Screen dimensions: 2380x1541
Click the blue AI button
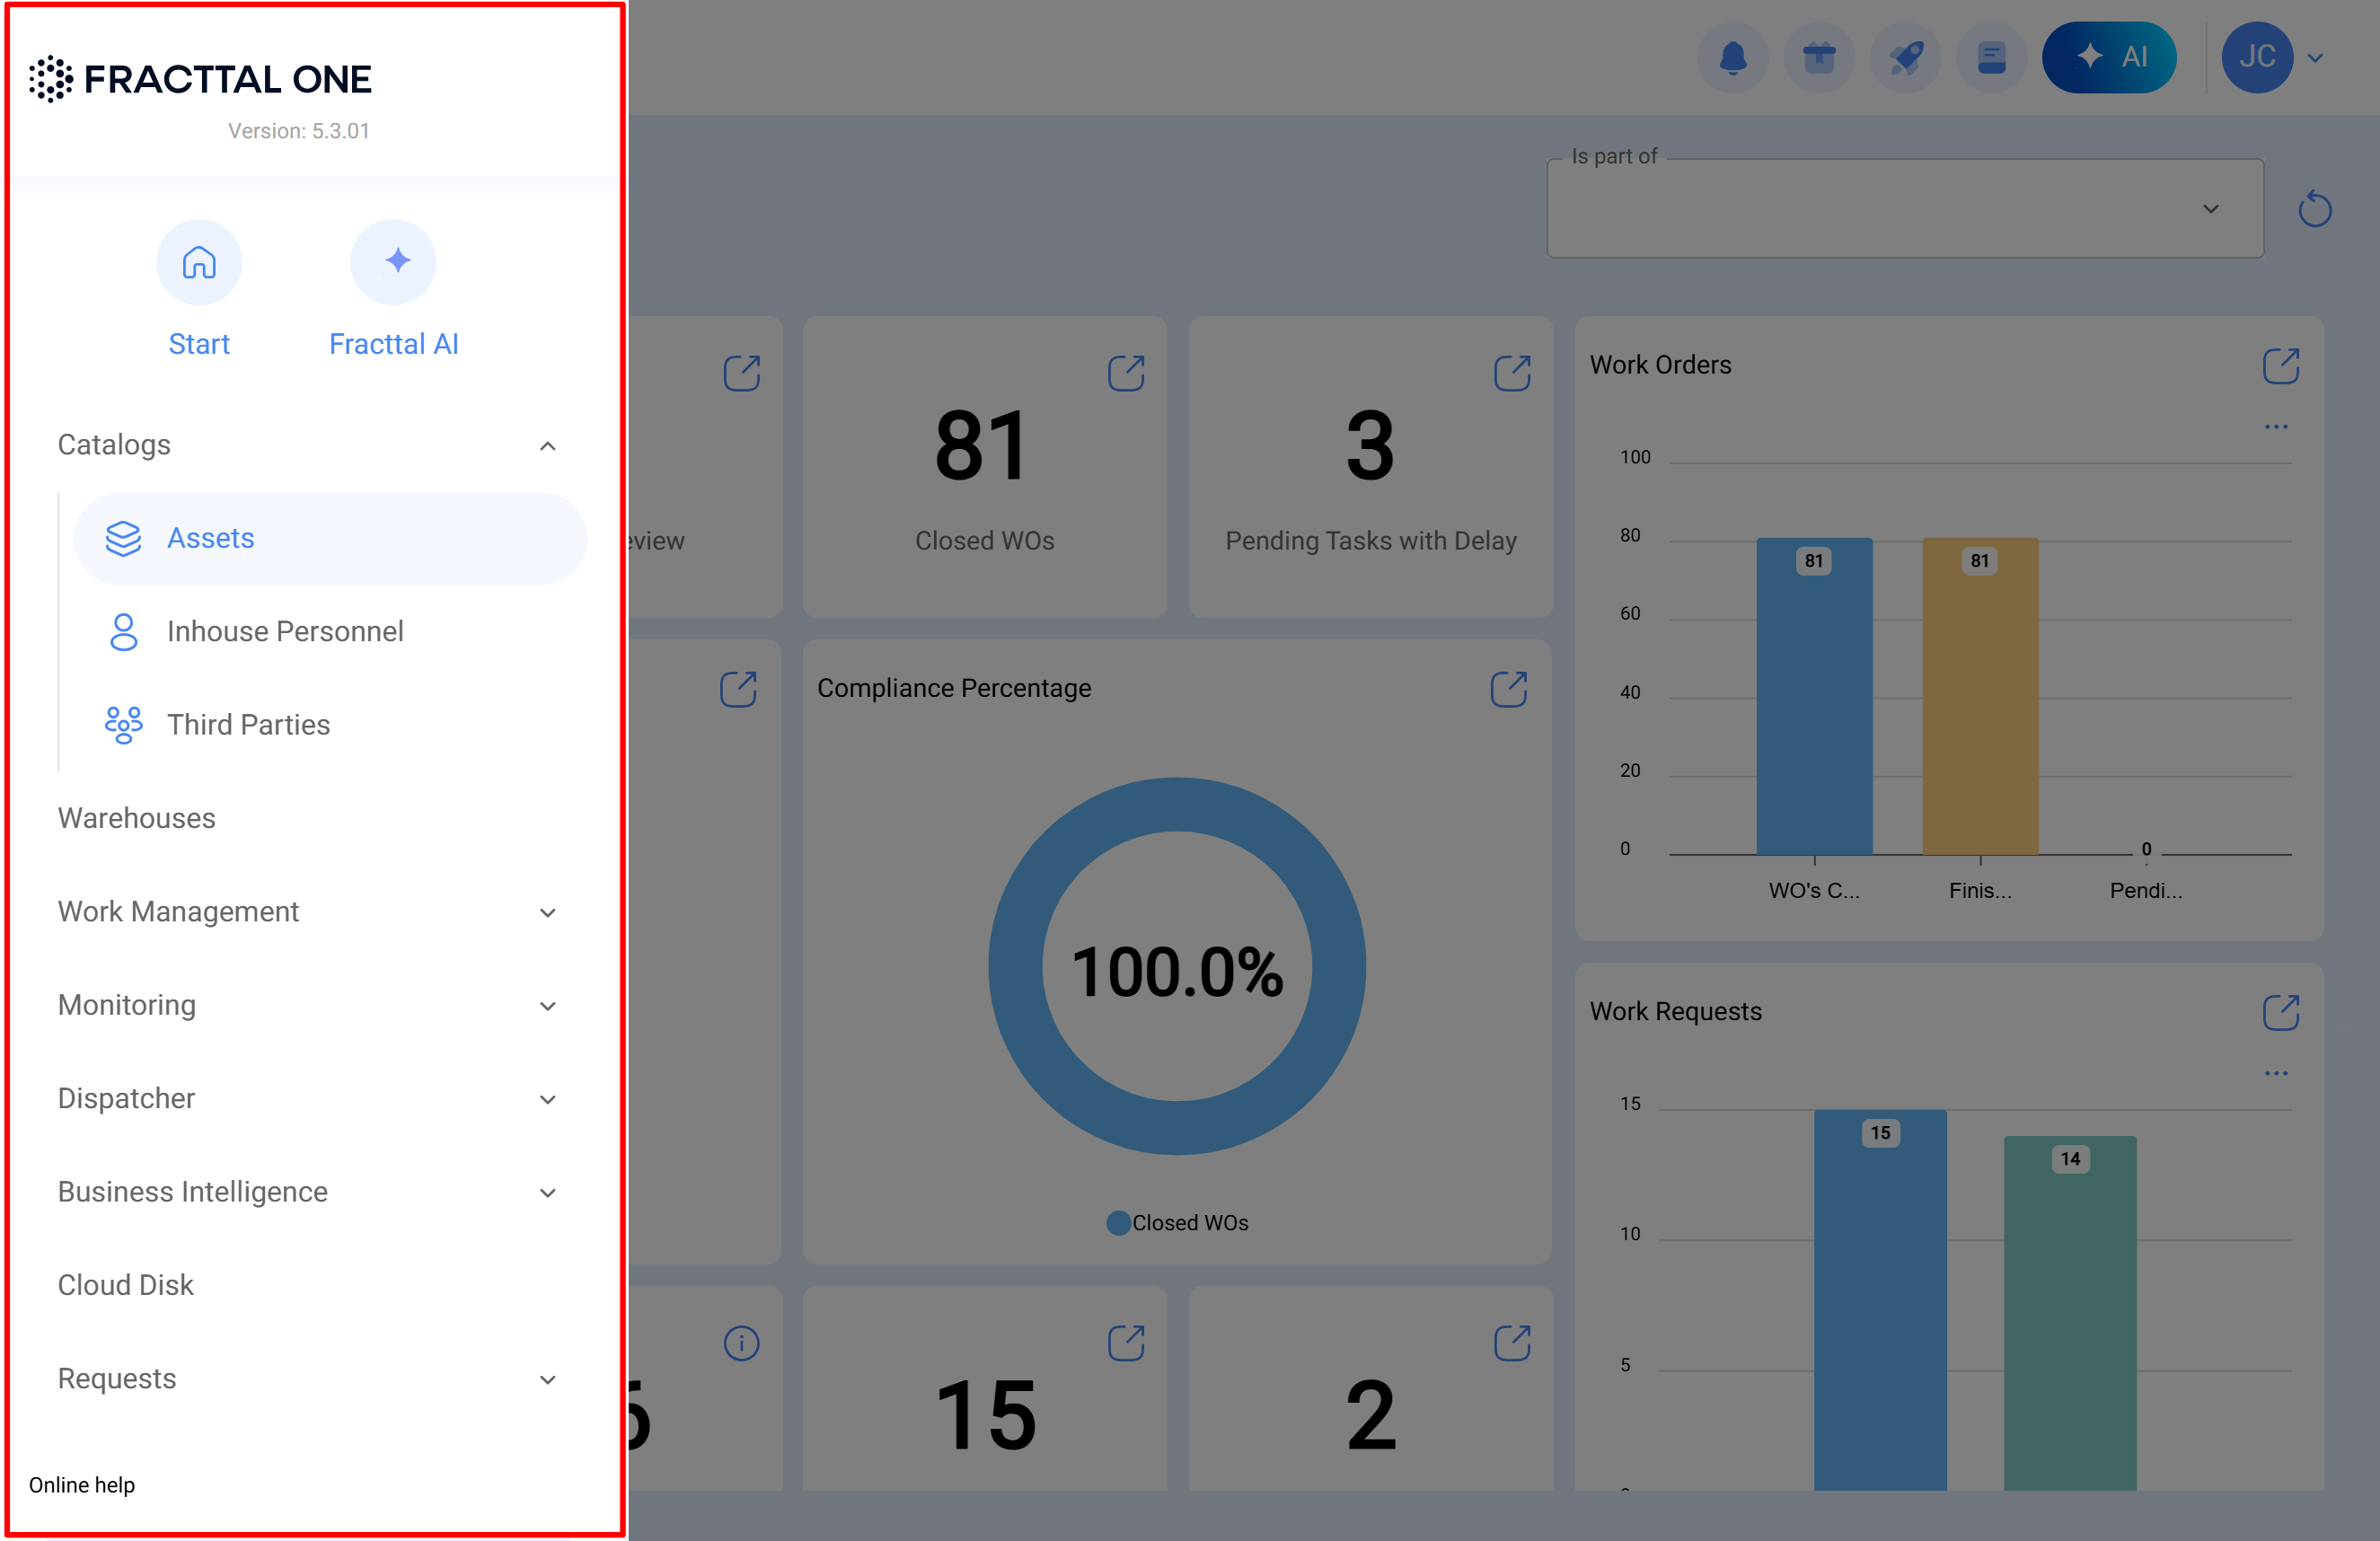2108,57
